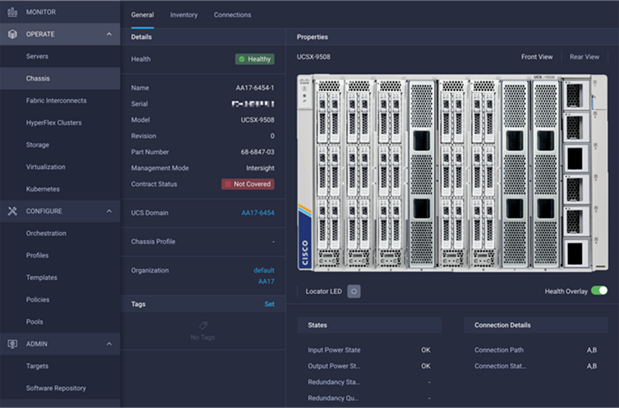Click the Monitor bar chart icon
Screen dimensions: 619x408
(x=13, y=12)
